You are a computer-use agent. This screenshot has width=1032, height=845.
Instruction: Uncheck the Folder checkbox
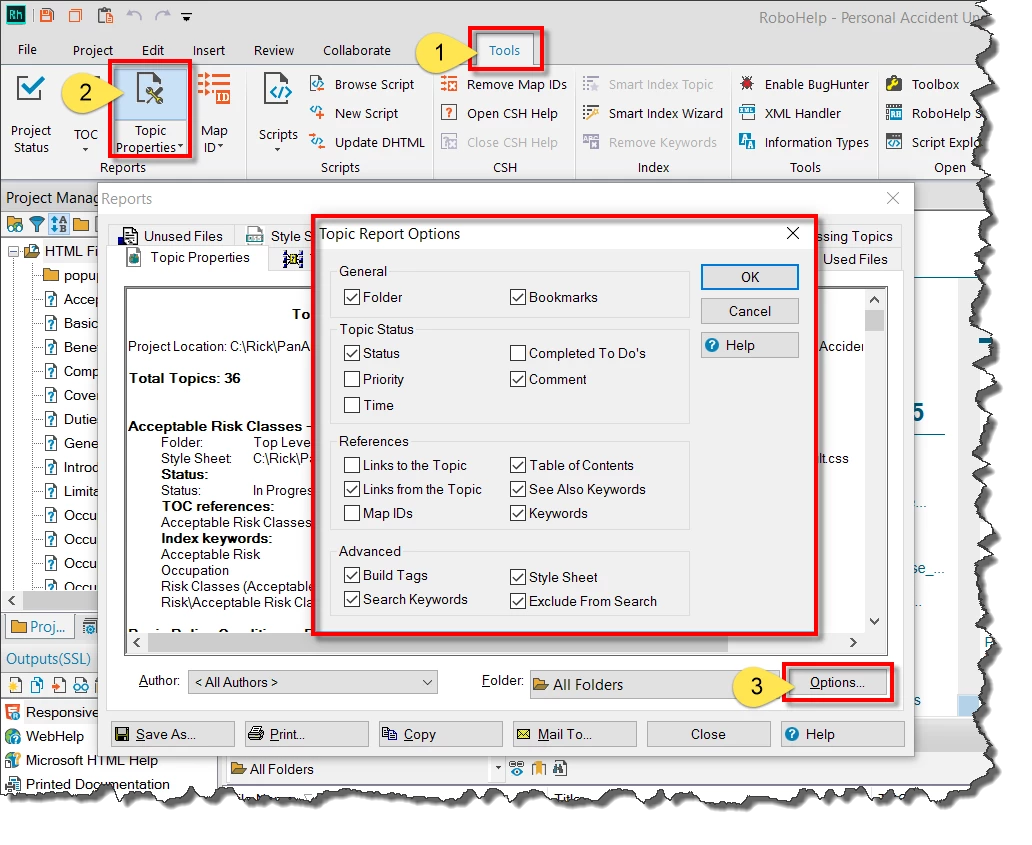click(x=352, y=297)
